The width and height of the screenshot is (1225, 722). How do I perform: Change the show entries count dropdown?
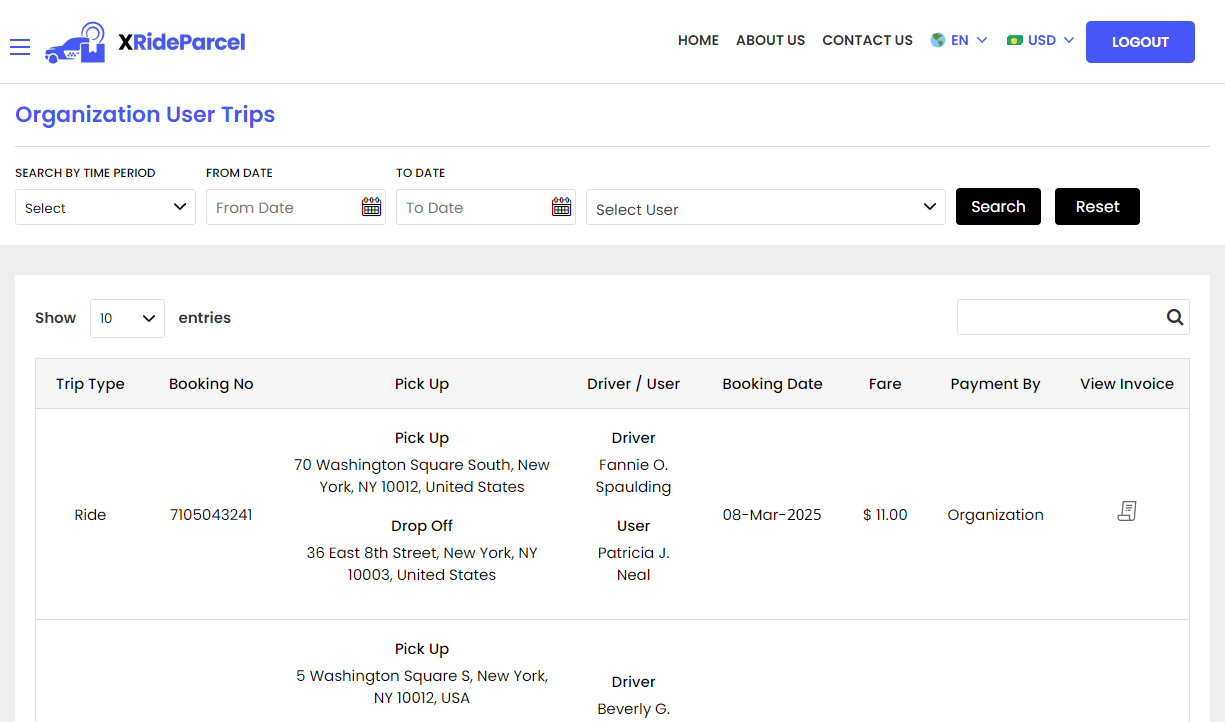[x=127, y=318]
